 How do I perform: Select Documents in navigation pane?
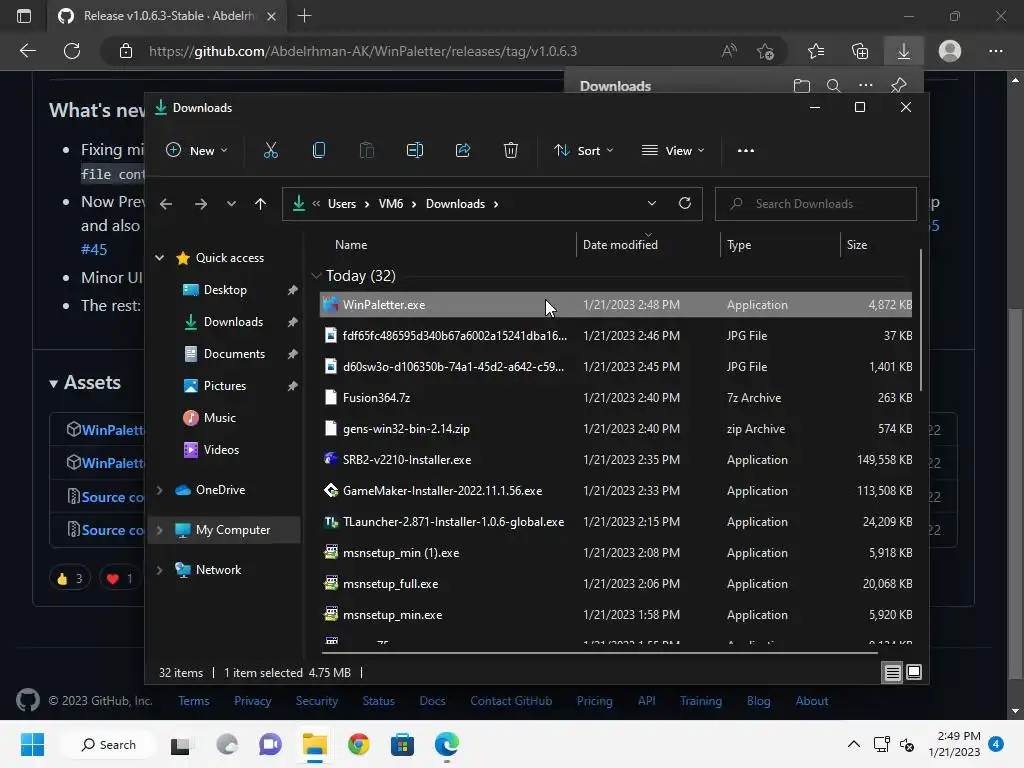[x=234, y=354]
